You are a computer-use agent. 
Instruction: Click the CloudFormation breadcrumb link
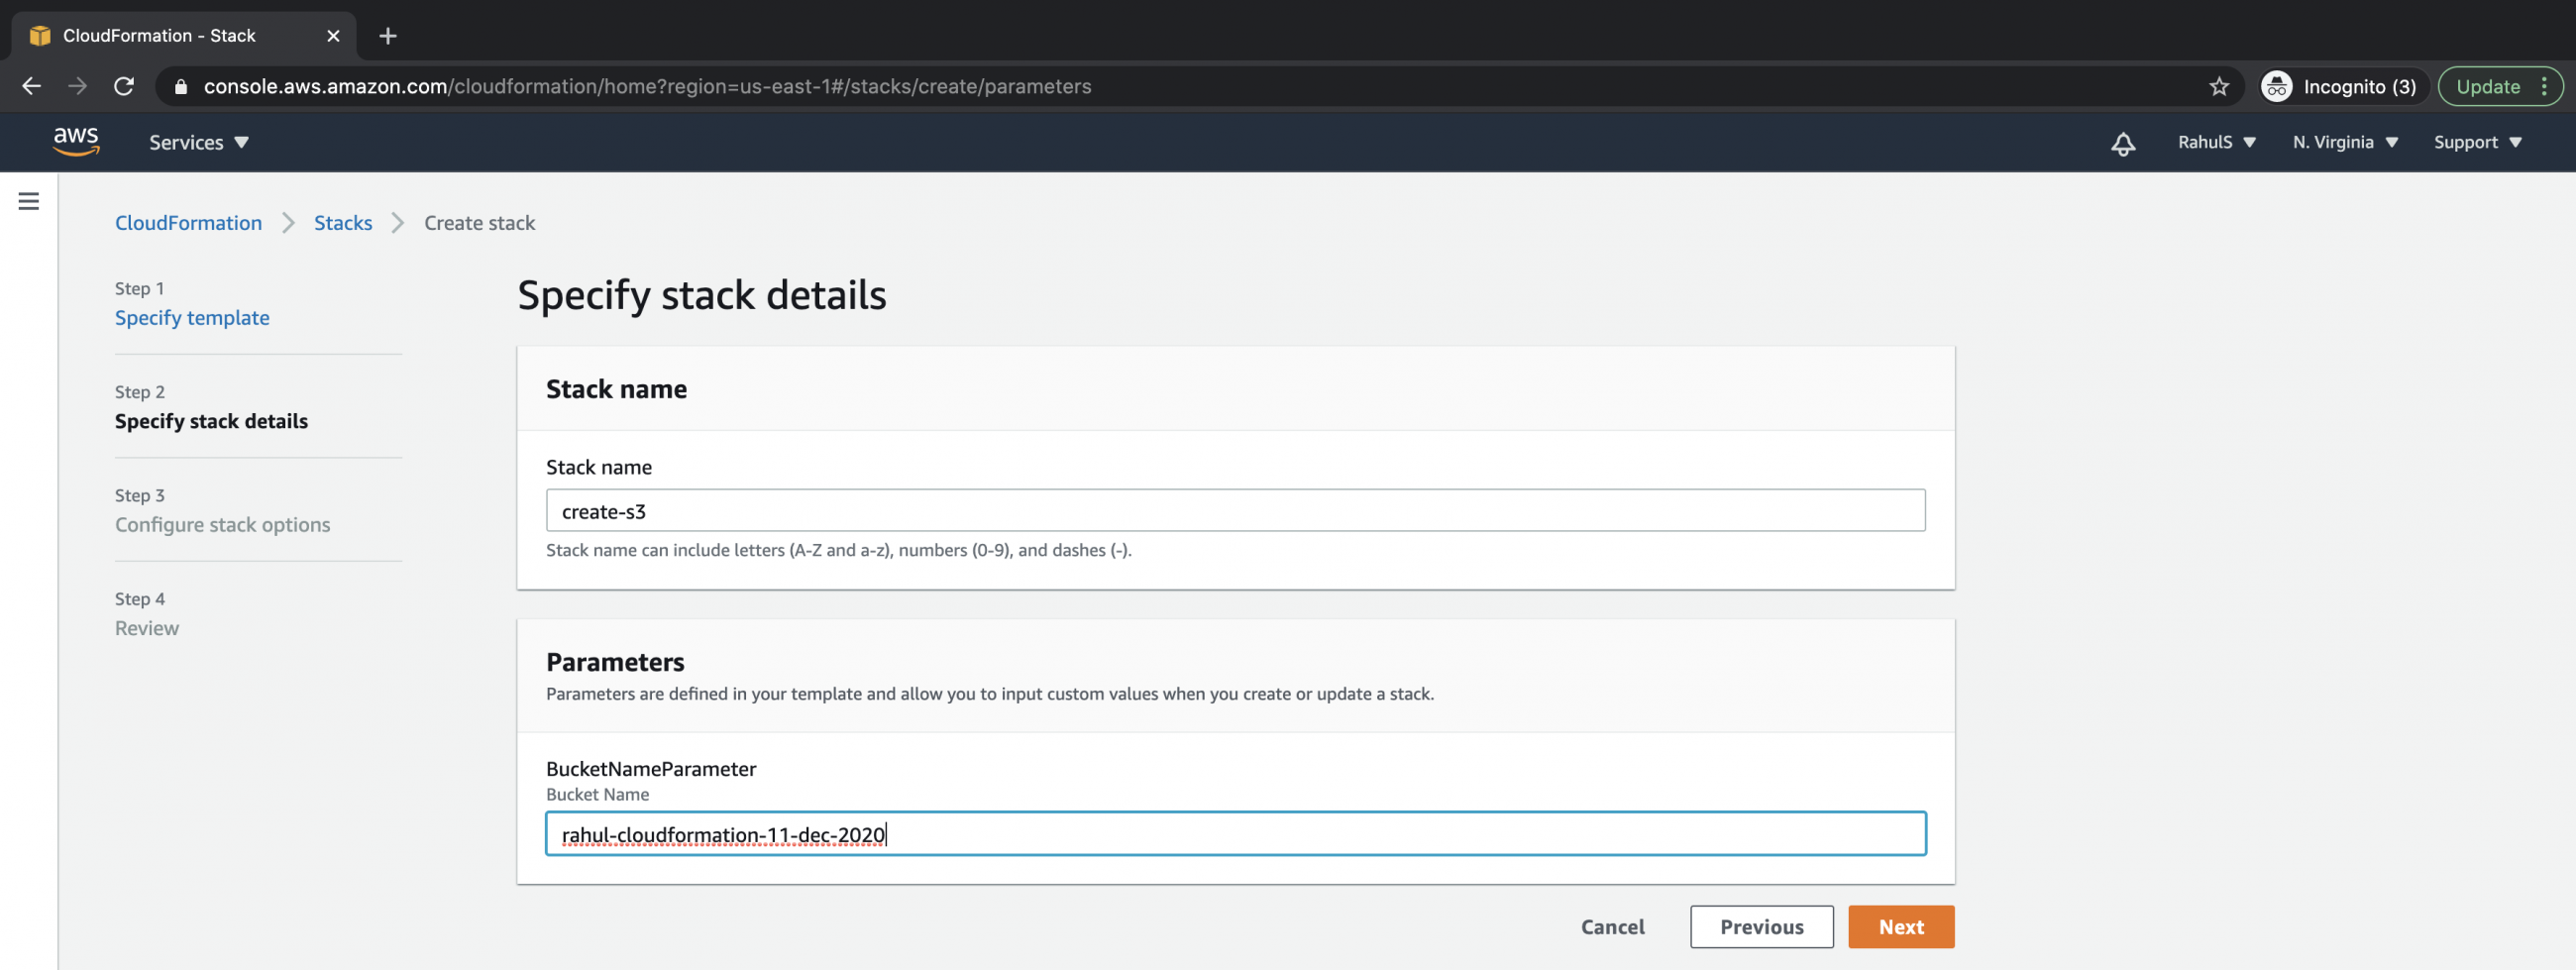point(188,223)
